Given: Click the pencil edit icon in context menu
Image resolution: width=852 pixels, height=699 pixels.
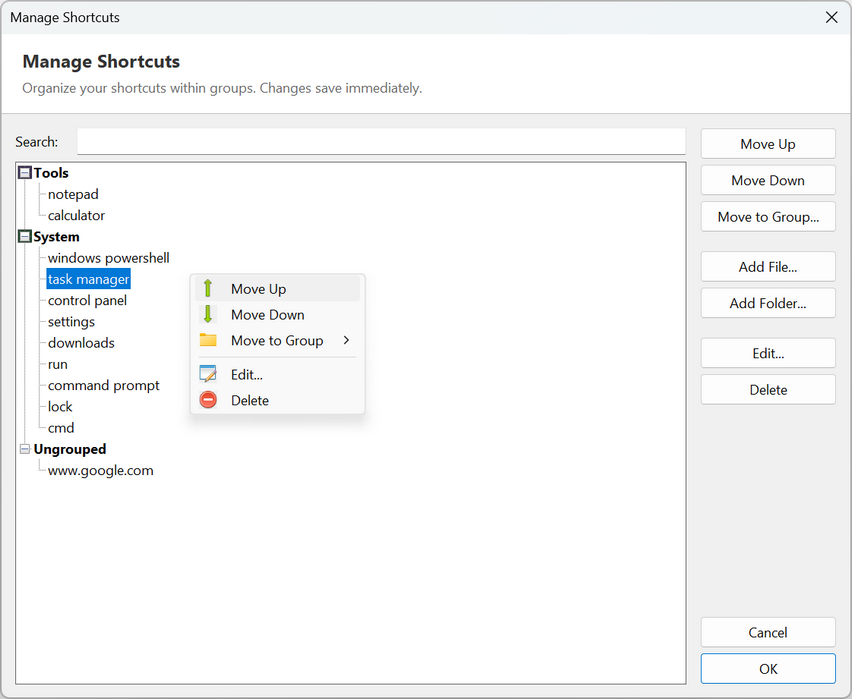Looking at the screenshot, I should click(208, 374).
